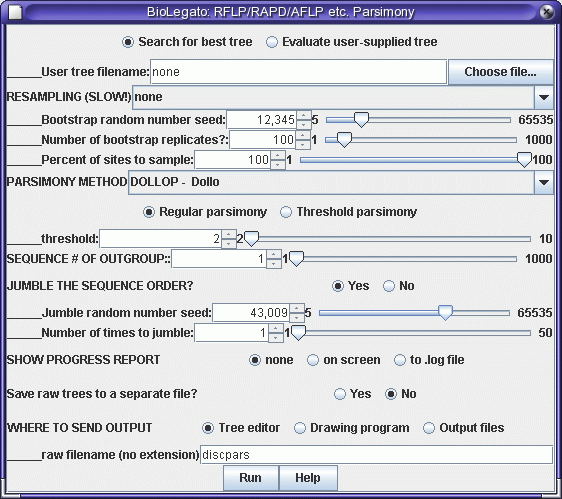Click the Choose file... button
Image resolution: width=562 pixels, height=499 pixels.
[x=501, y=72]
